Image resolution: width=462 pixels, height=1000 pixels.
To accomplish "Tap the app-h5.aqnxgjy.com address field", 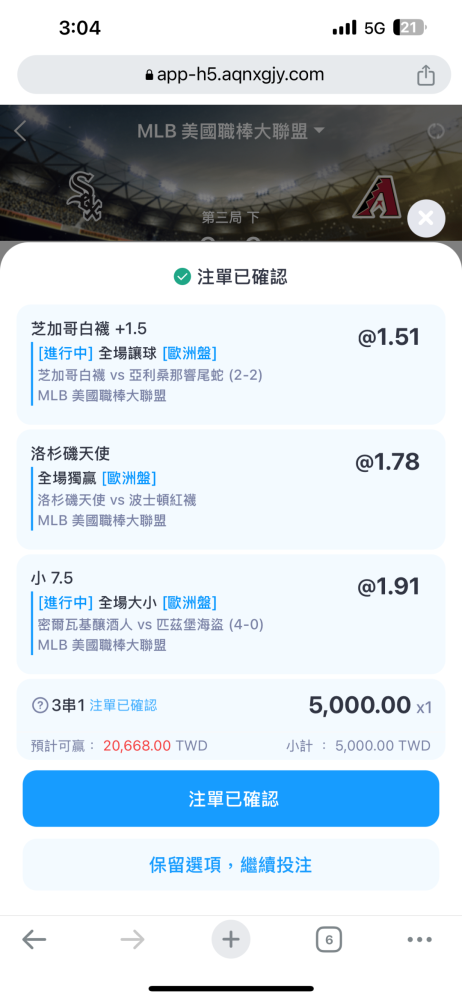I will [231, 75].
